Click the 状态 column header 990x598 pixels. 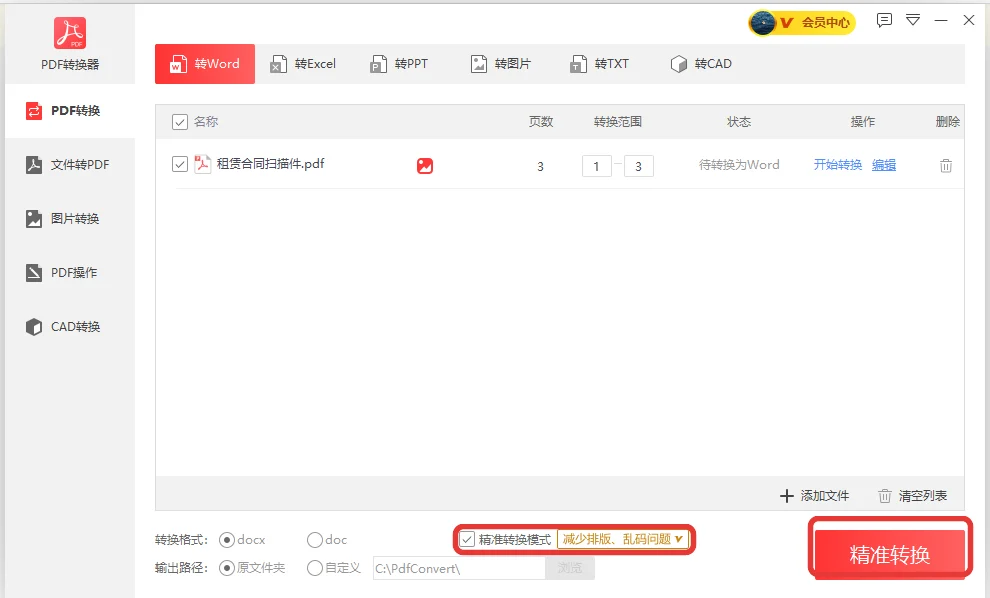(x=739, y=122)
